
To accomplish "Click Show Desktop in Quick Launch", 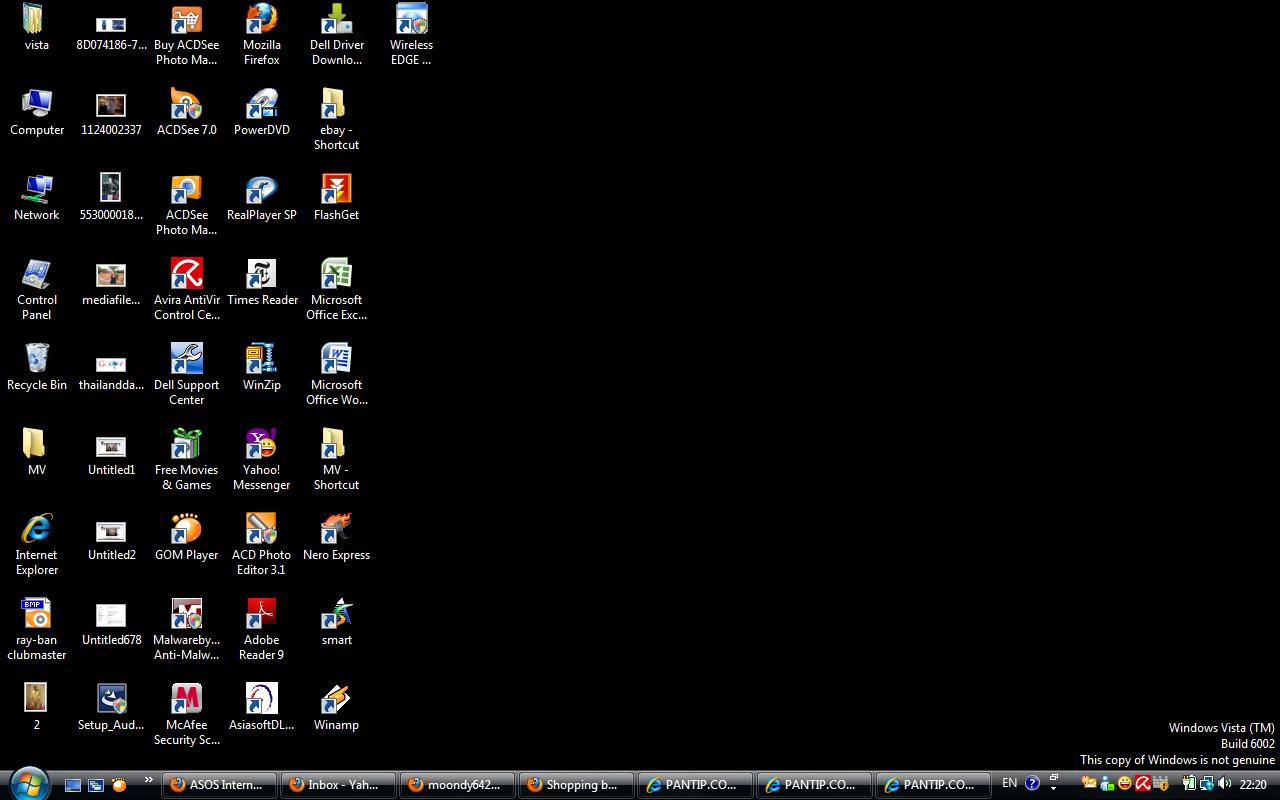I will click(72, 785).
